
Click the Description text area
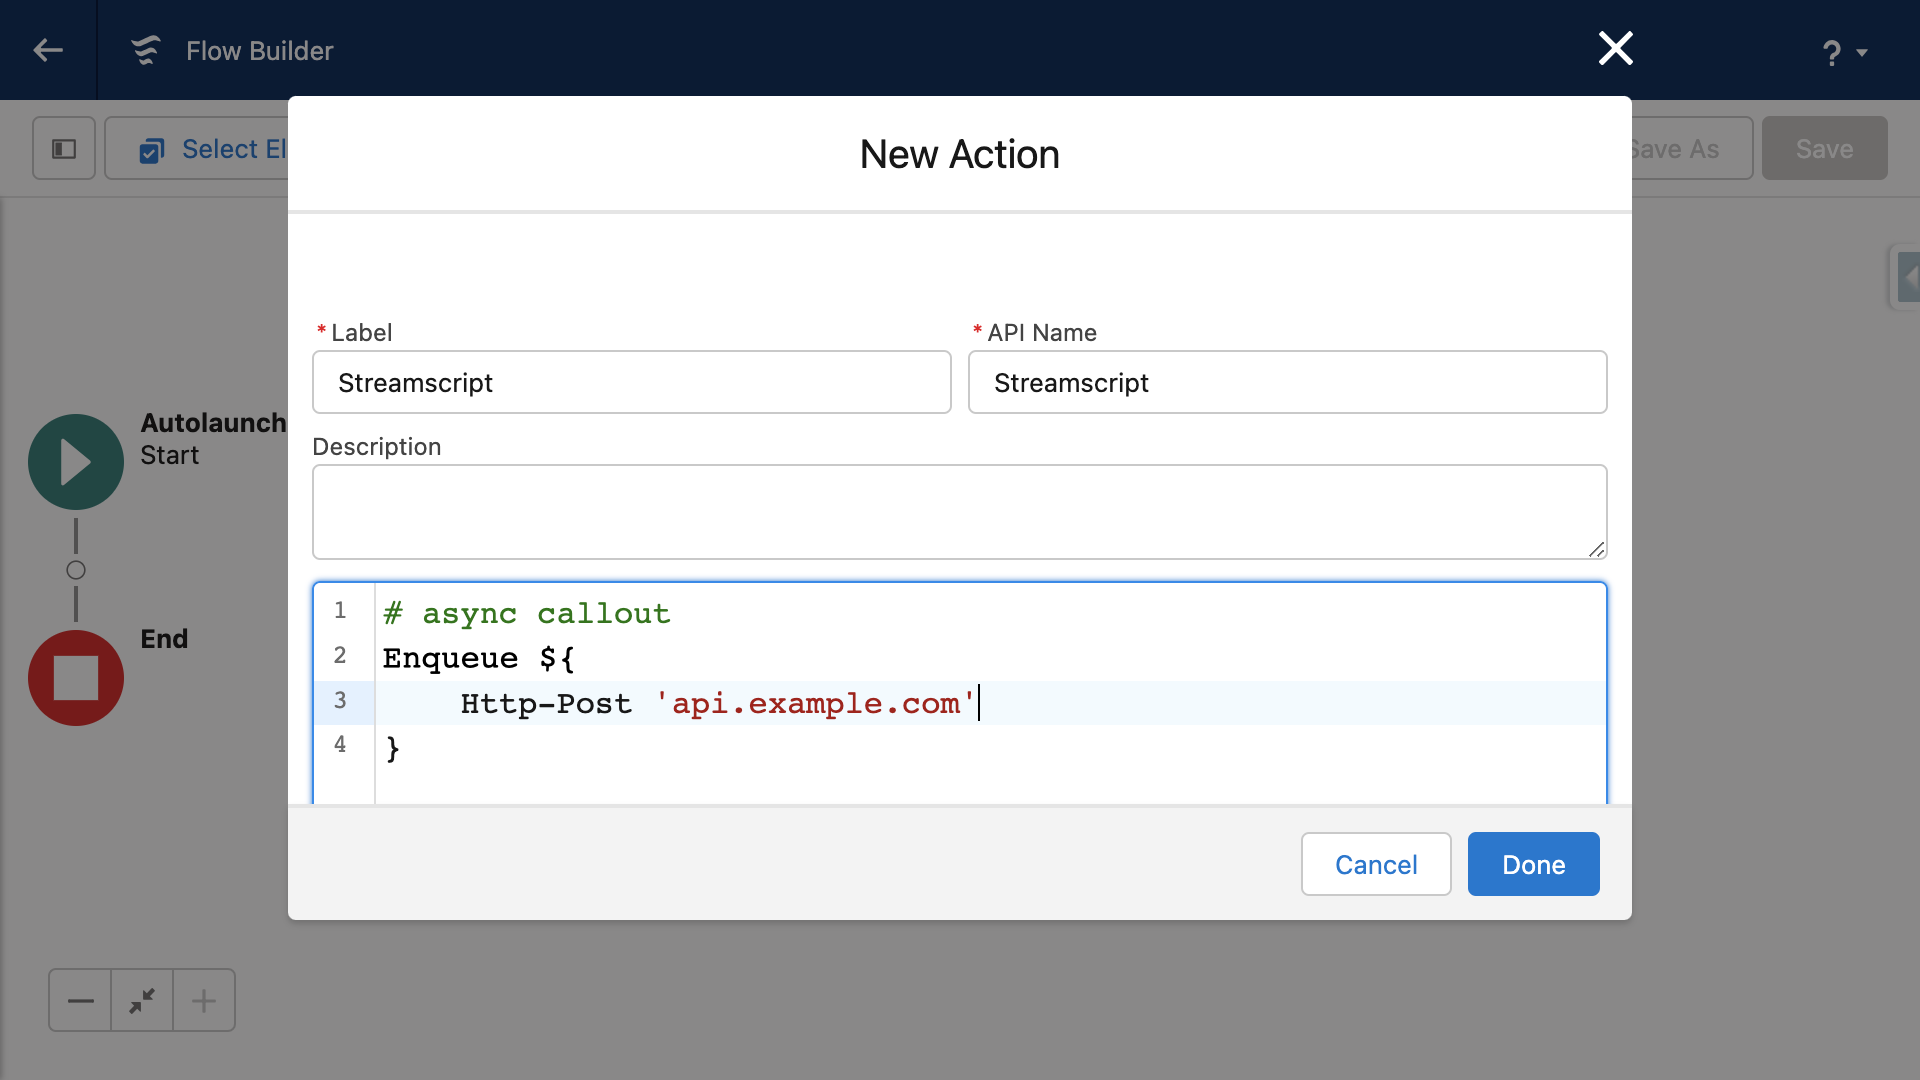958,511
